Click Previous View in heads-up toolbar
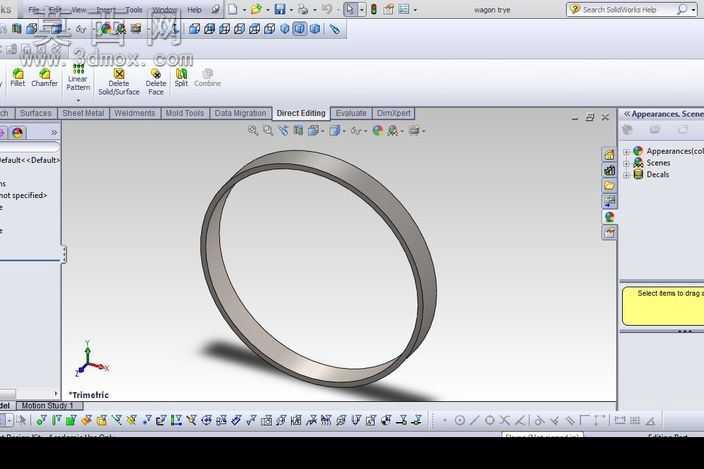 [x=283, y=131]
